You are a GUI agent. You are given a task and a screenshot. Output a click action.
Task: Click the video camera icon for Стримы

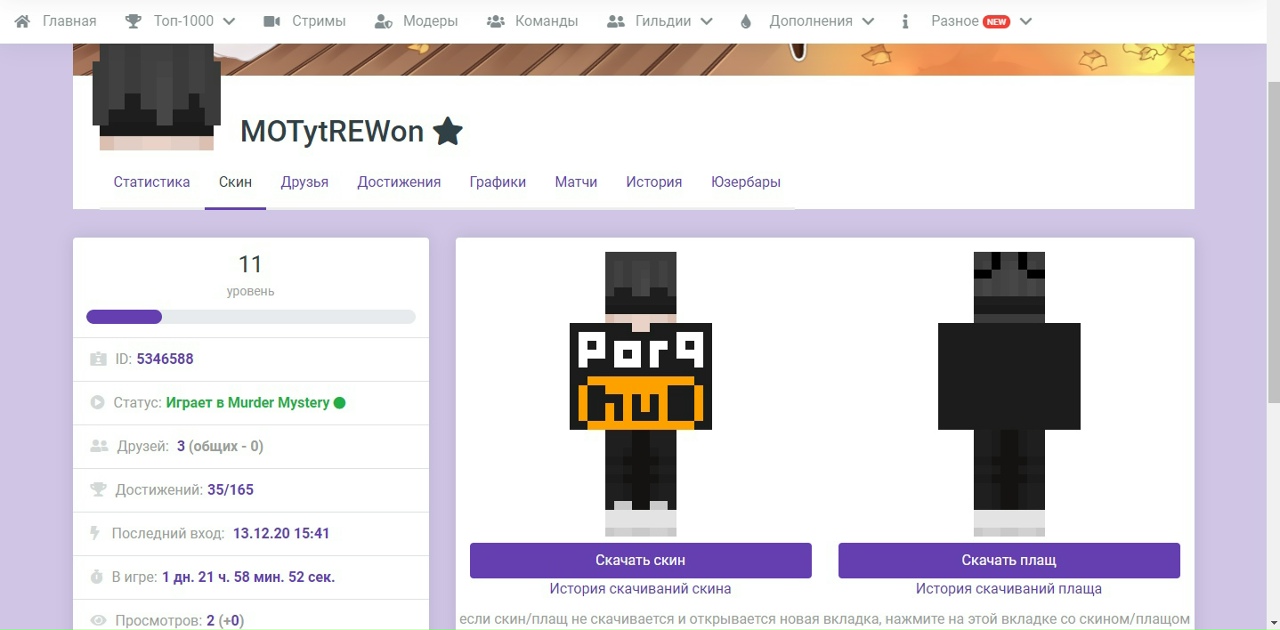tap(271, 21)
